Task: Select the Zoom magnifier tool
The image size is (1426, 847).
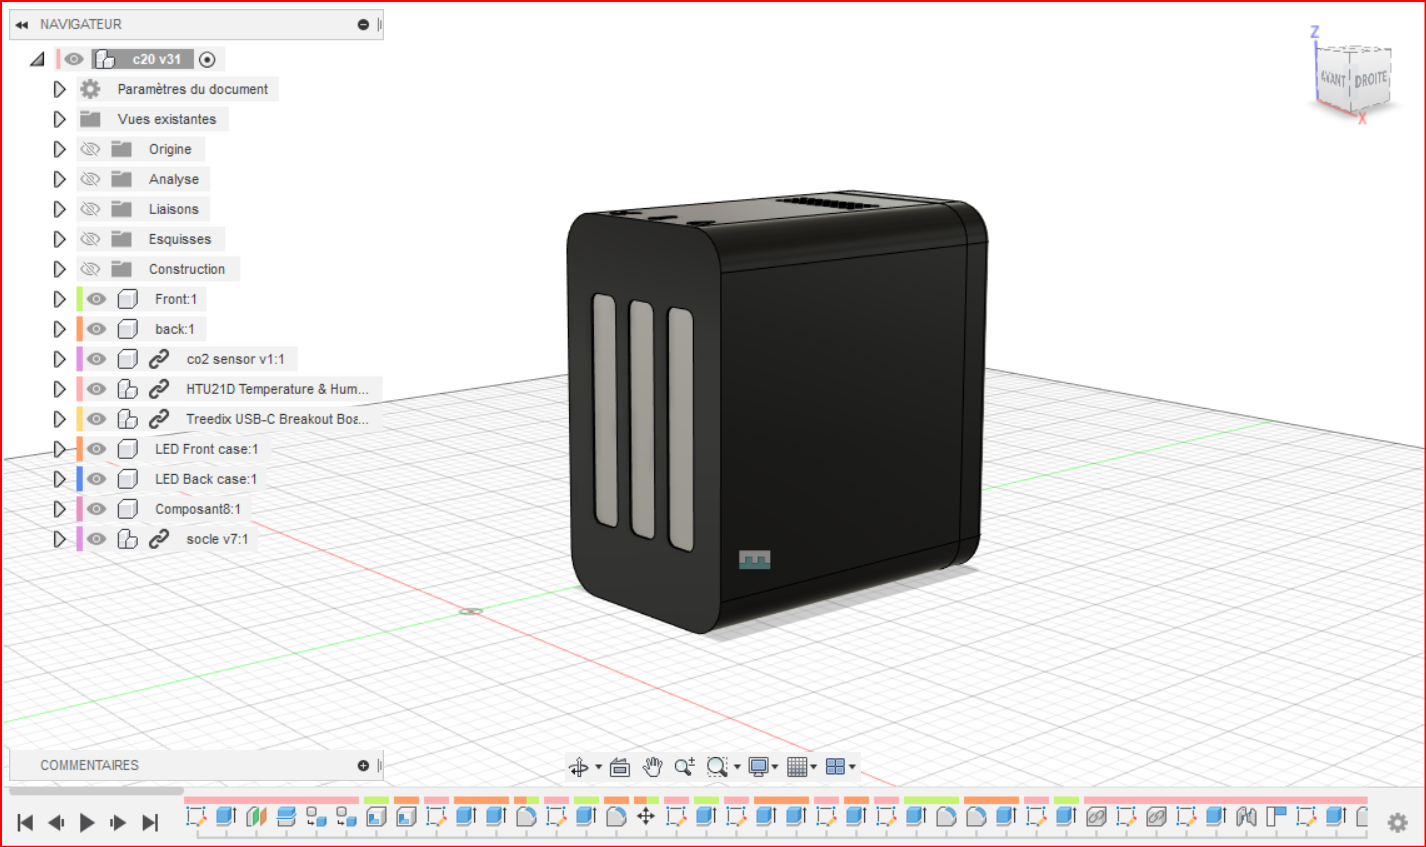Action: click(684, 767)
